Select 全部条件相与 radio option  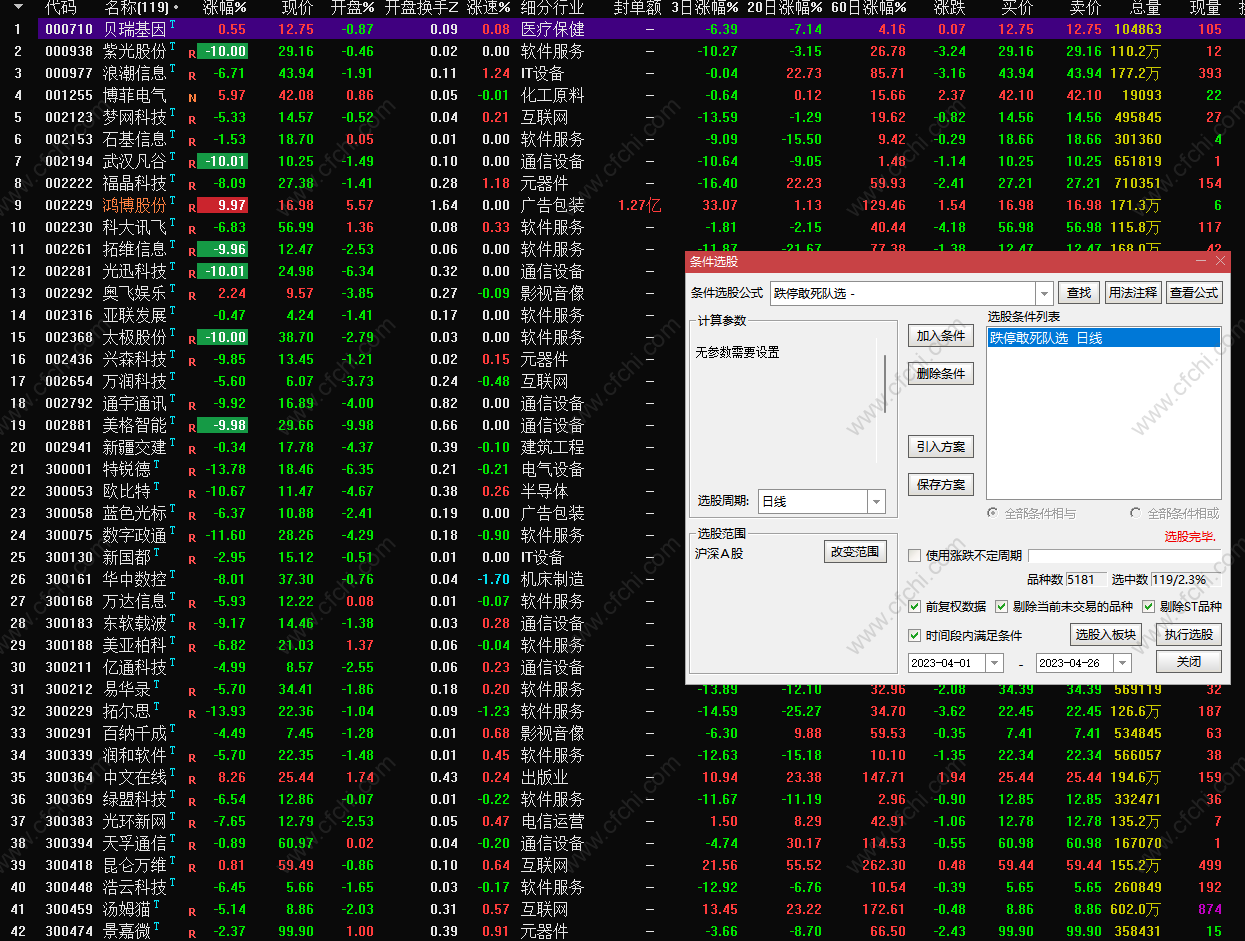[x=992, y=513]
